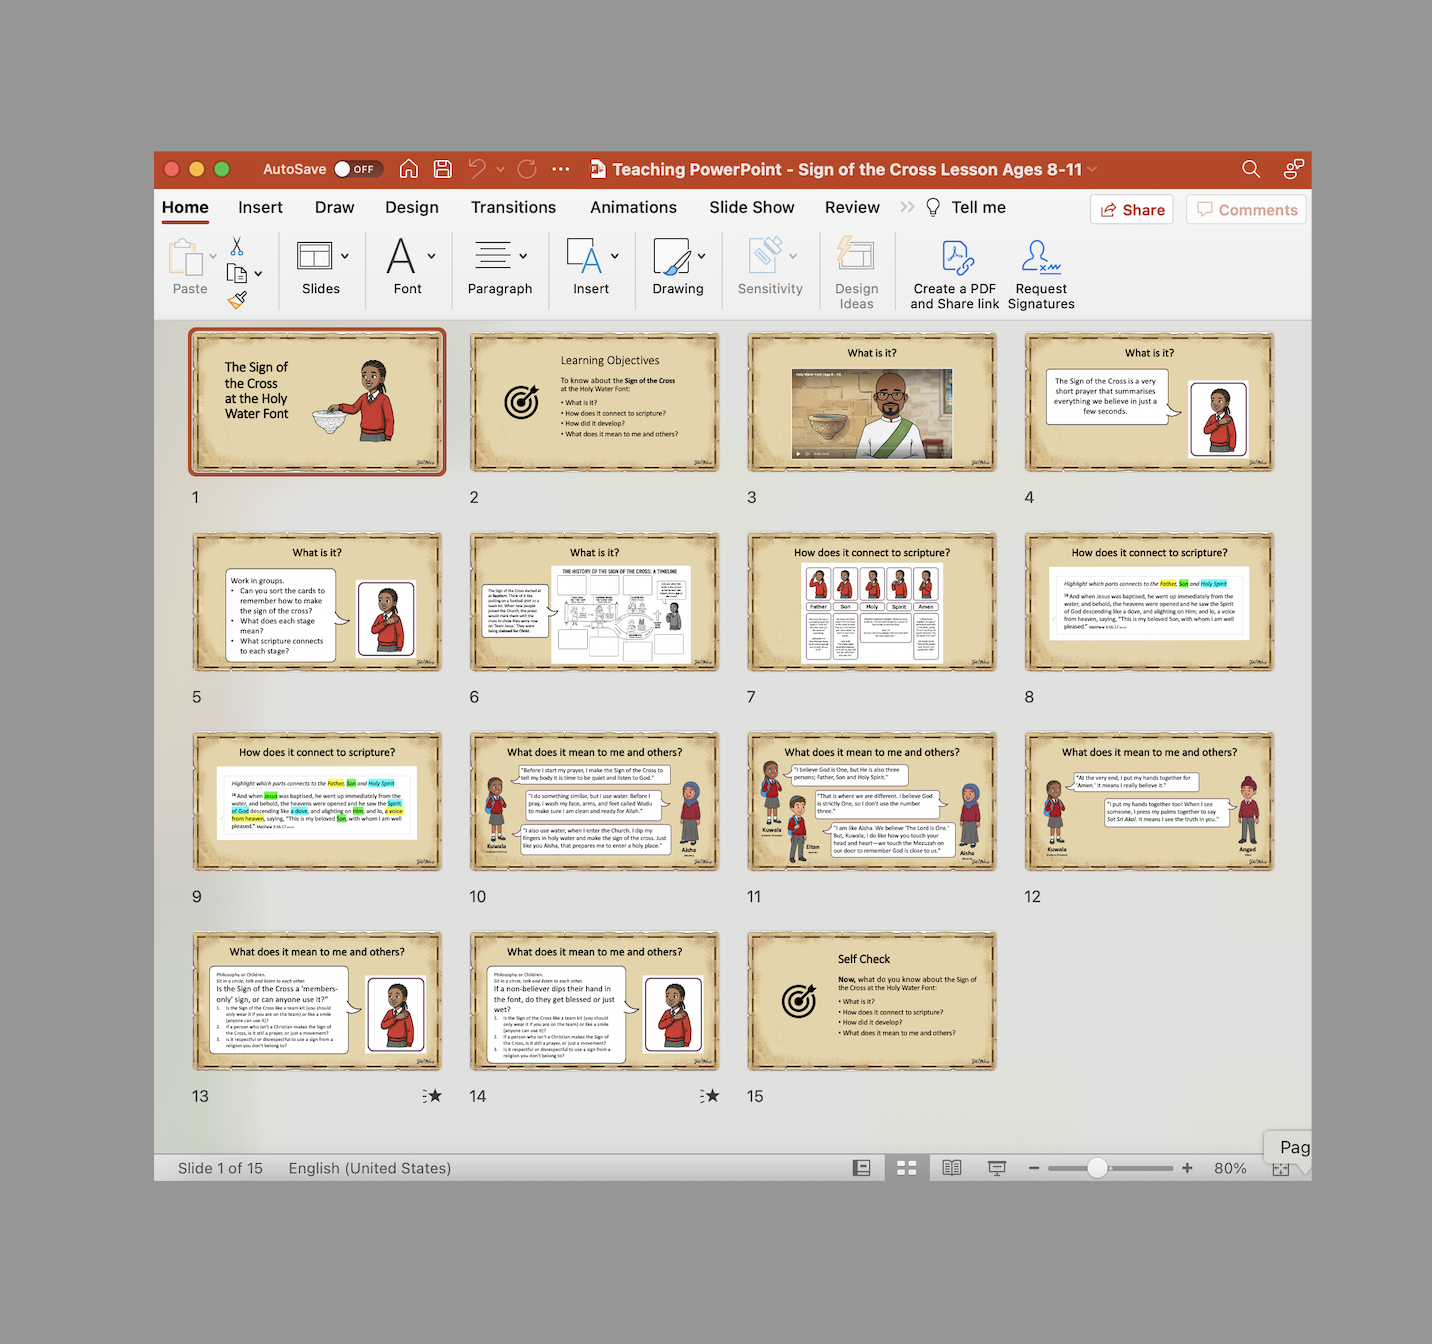Open the Undo history dropdown arrow
This screenshot has height=1344, width=1432.
pyautogui.click(x=500, y=170)
